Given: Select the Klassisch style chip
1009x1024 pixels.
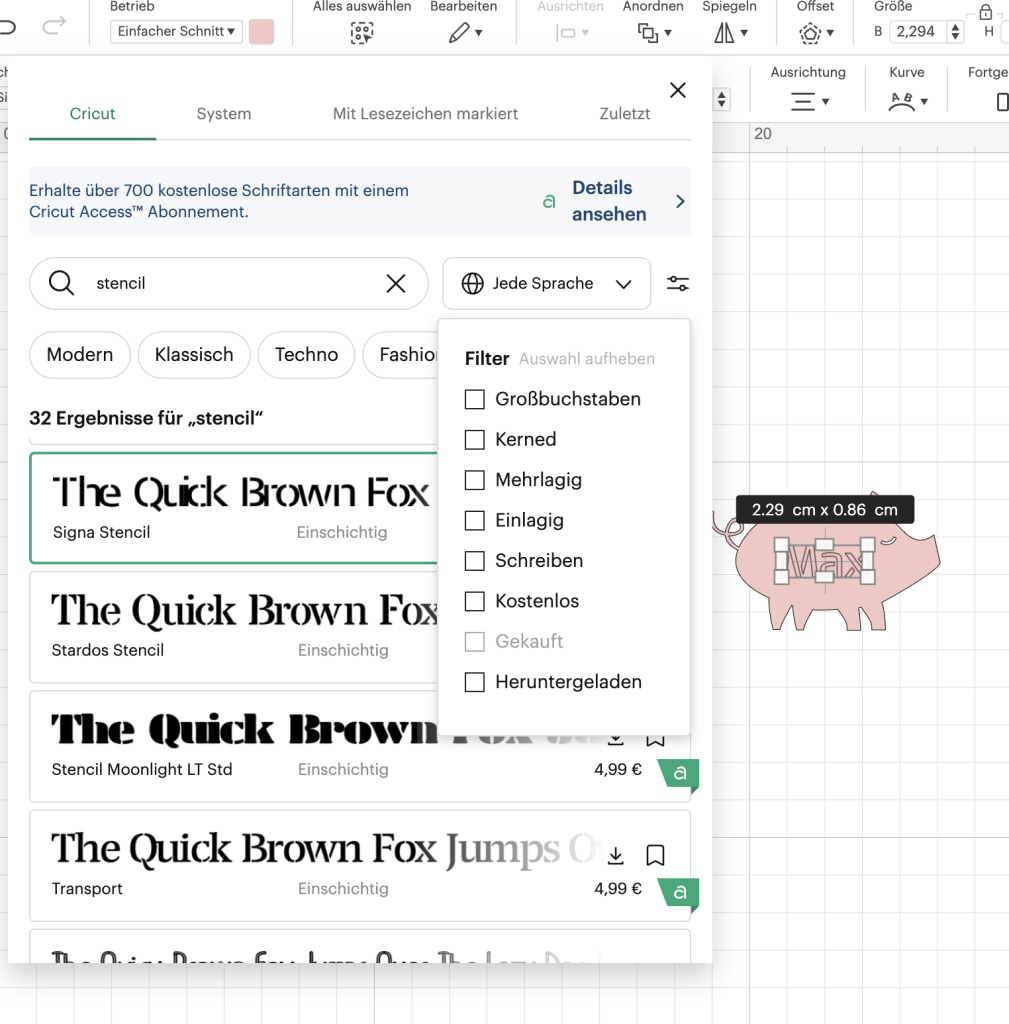Looking at the screenshot, I should (194, 355).
